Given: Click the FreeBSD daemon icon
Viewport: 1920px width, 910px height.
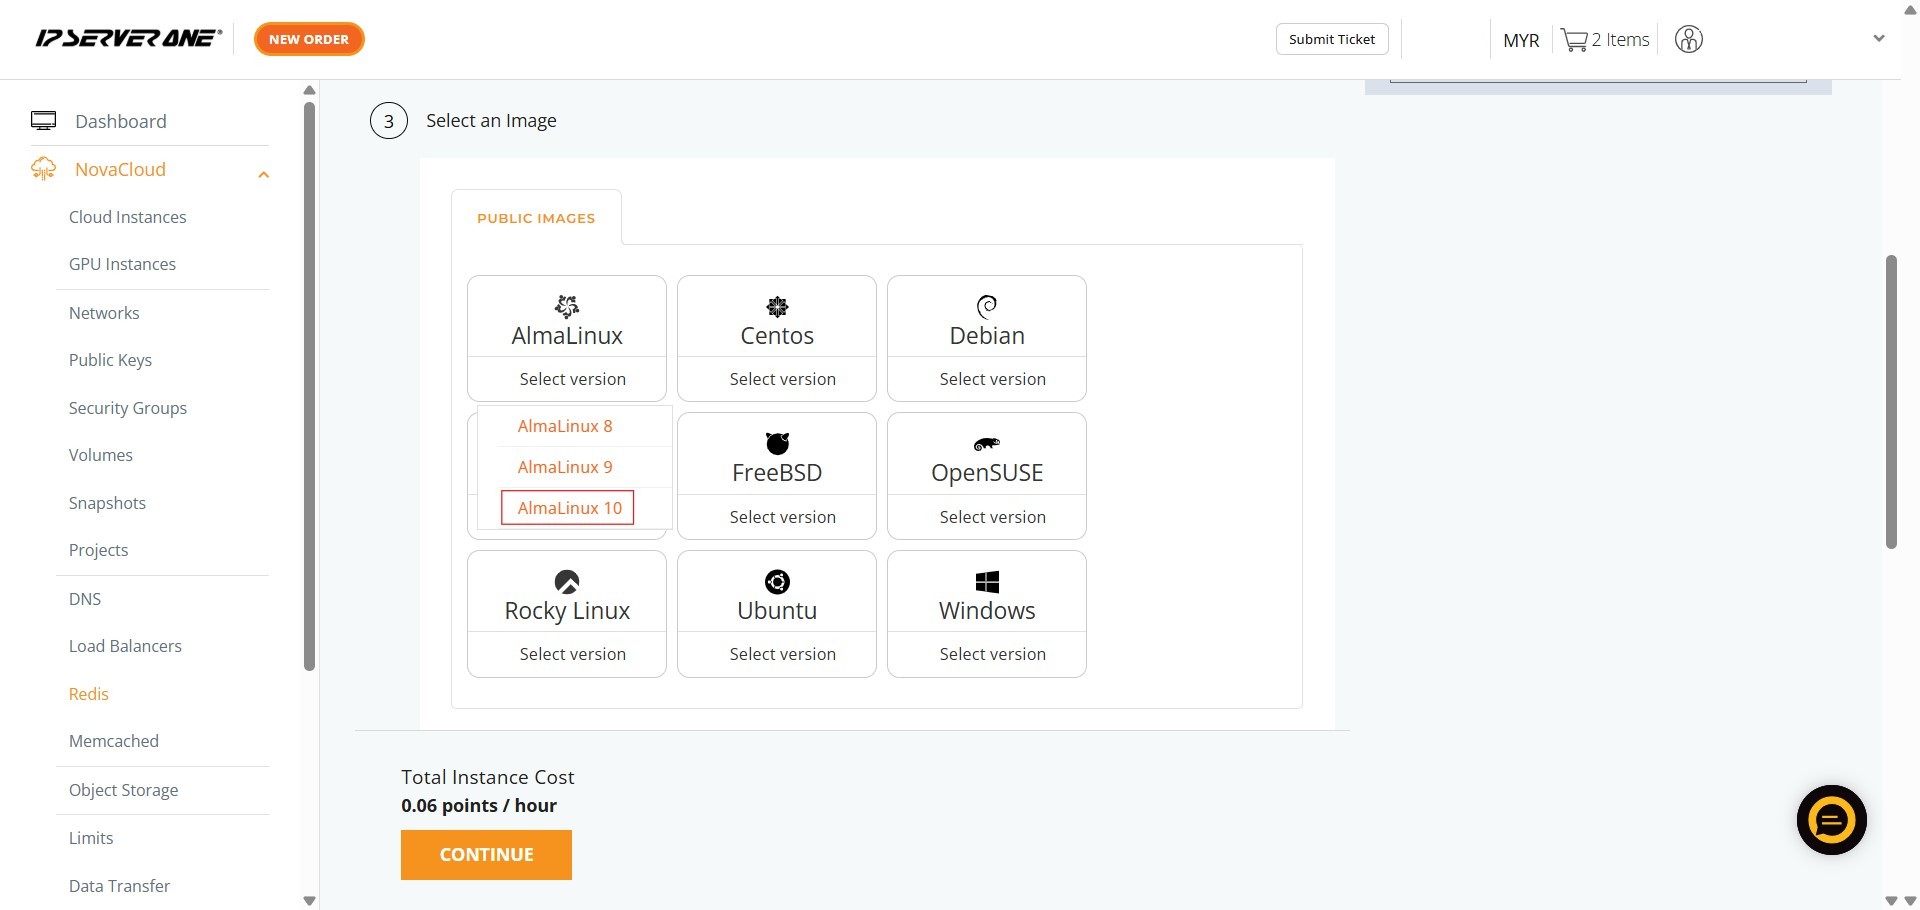Looking at the screenshot, I should click(x=777, y=443).
